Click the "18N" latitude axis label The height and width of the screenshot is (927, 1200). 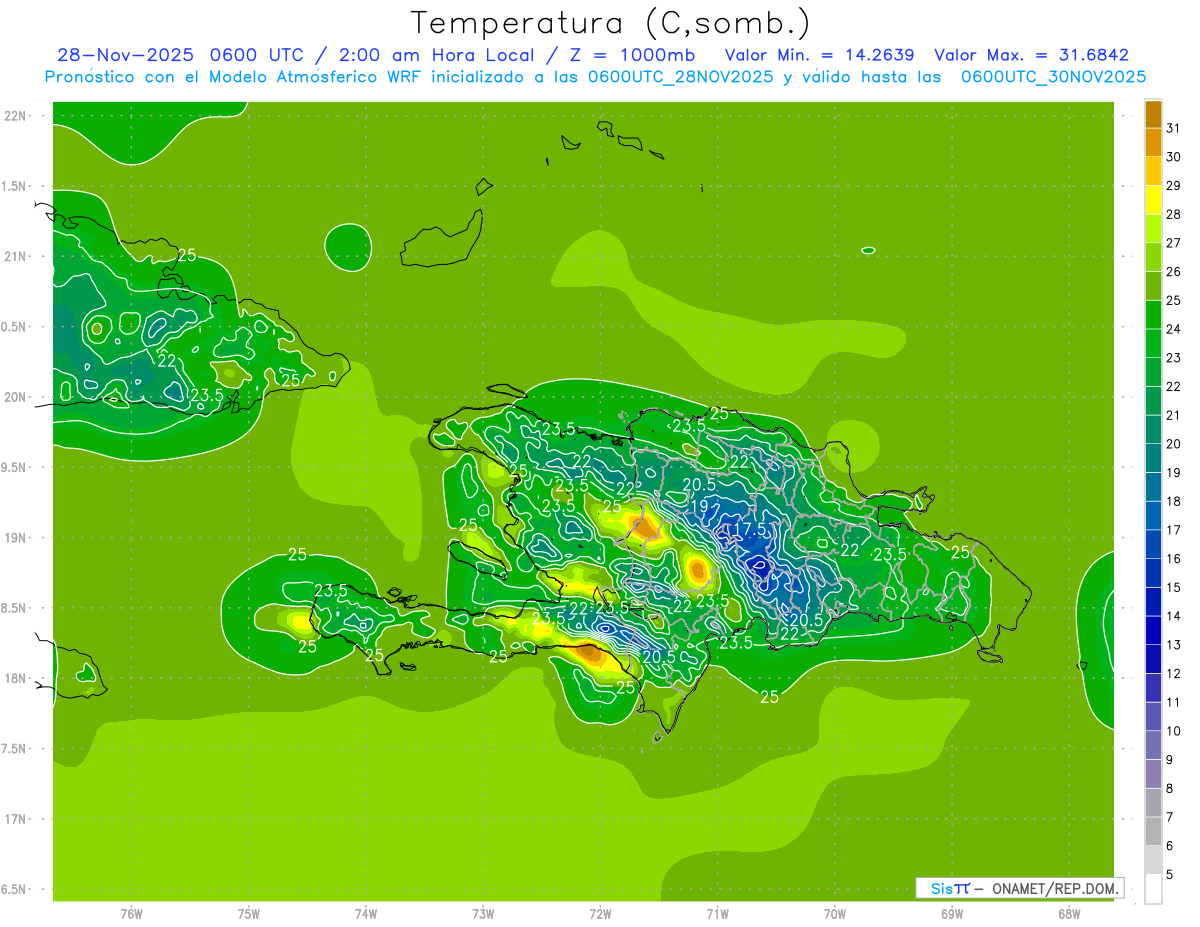[15, 679]
